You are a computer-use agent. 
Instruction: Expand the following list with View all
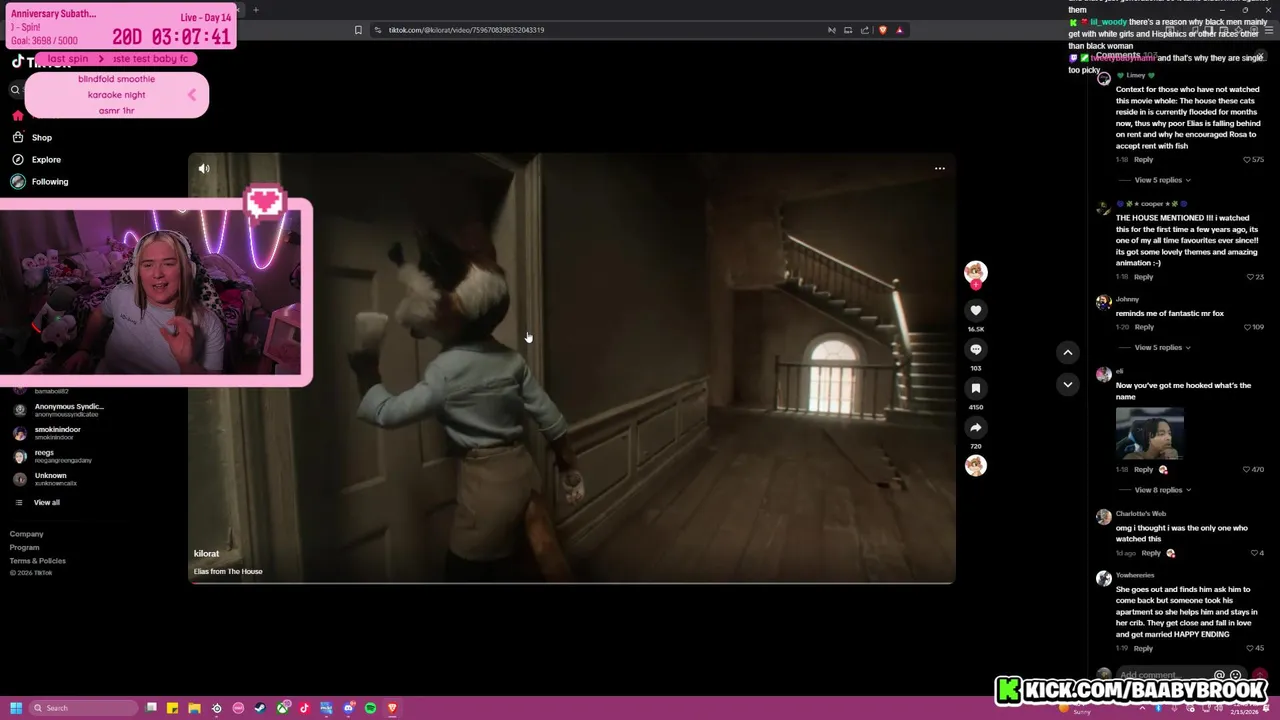click(x=46, y=503)
